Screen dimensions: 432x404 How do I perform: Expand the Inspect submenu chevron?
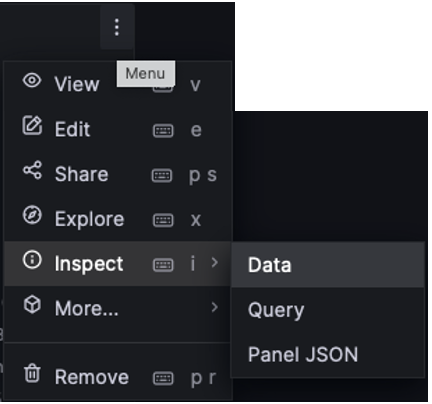pos(215,263)
